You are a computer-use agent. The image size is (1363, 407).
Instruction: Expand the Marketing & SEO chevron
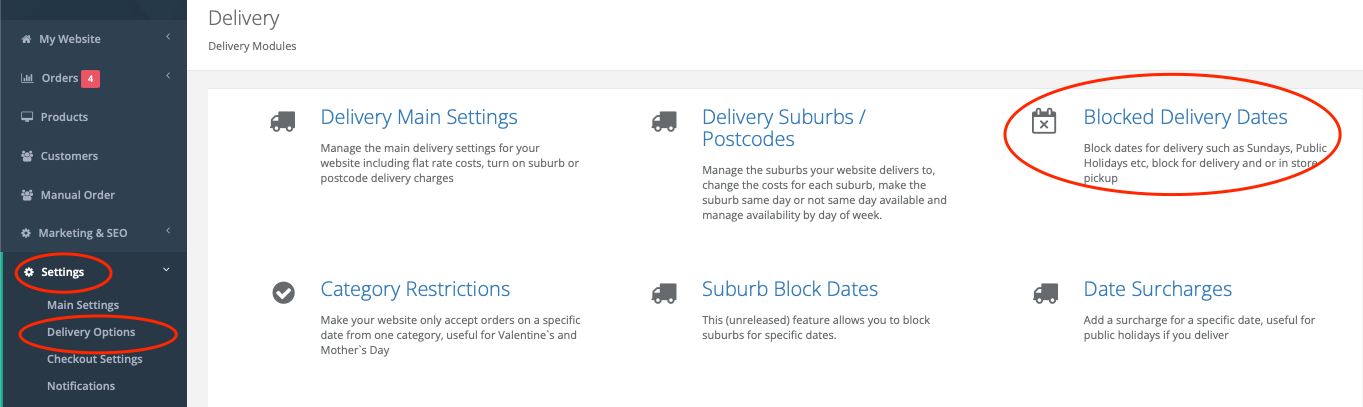coord(168,231)
